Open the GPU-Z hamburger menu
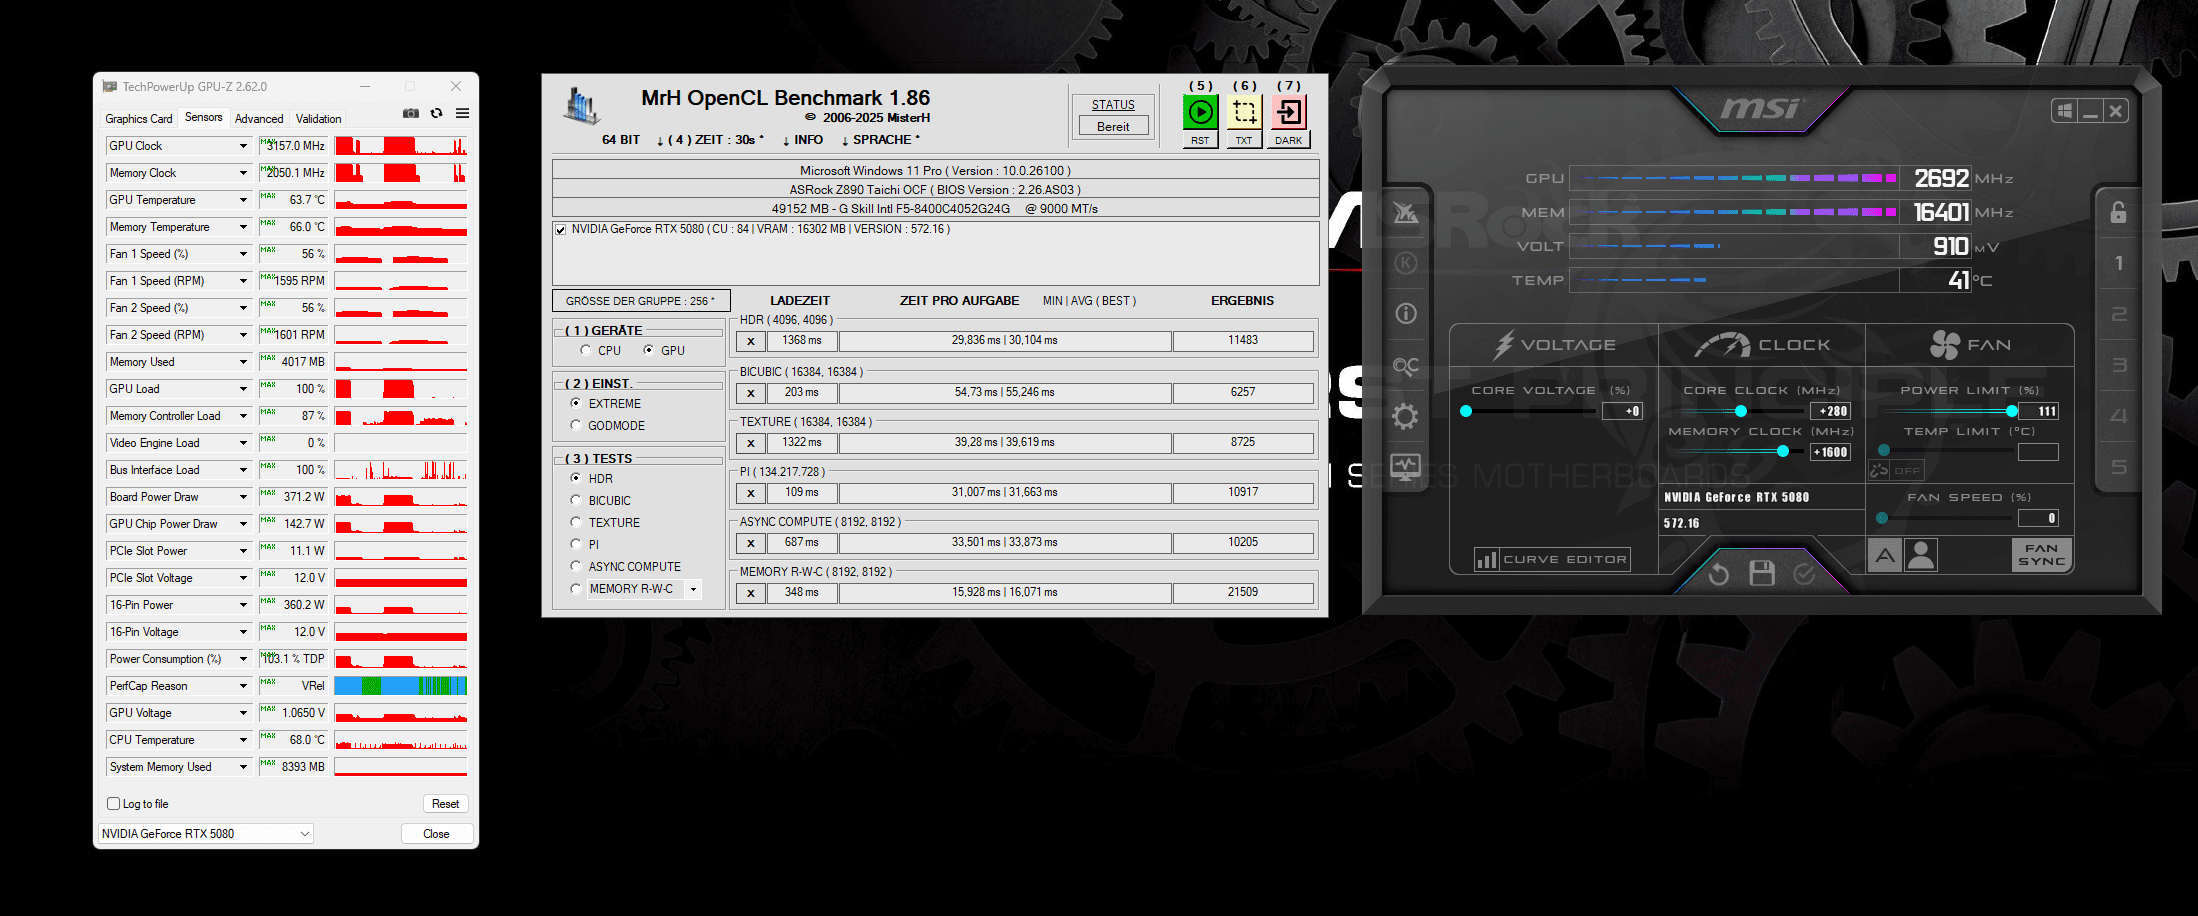Image resolution: width=2198 pixels, height=916 pixels. (462, 114)
